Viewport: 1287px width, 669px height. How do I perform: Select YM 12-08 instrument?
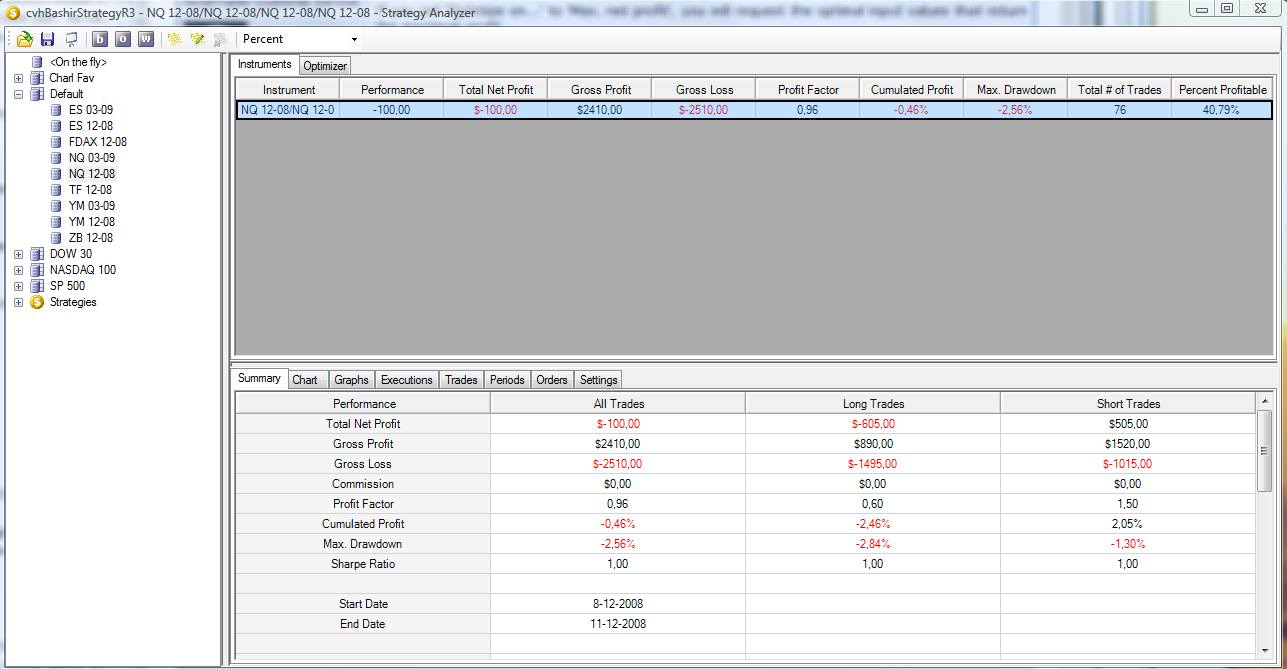91,222
